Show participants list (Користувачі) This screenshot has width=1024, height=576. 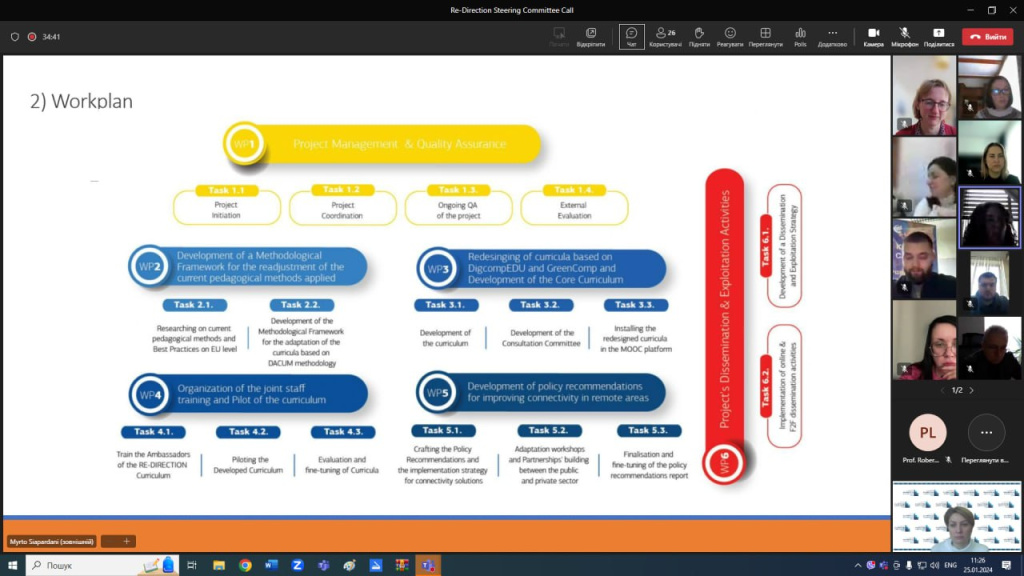click(x=665, y=37)
